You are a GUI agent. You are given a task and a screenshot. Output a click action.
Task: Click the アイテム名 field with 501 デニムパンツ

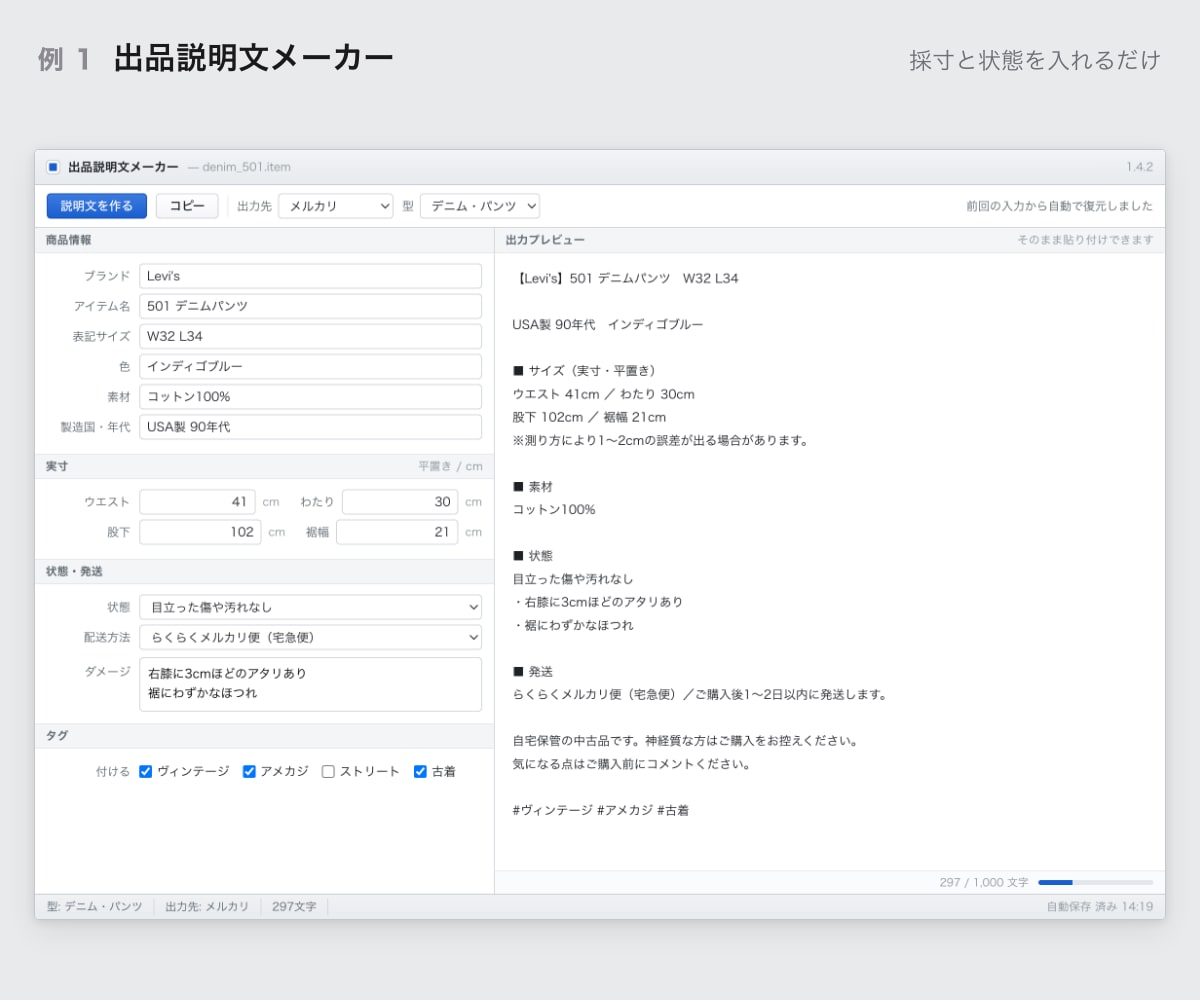tap(310, 306)
